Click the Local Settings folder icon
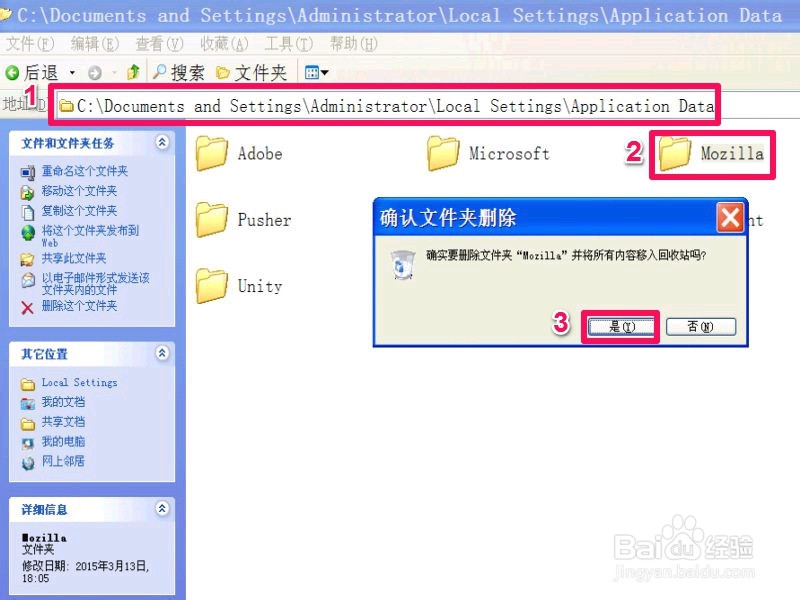This screenshot has height=600, width=800. 28,384
